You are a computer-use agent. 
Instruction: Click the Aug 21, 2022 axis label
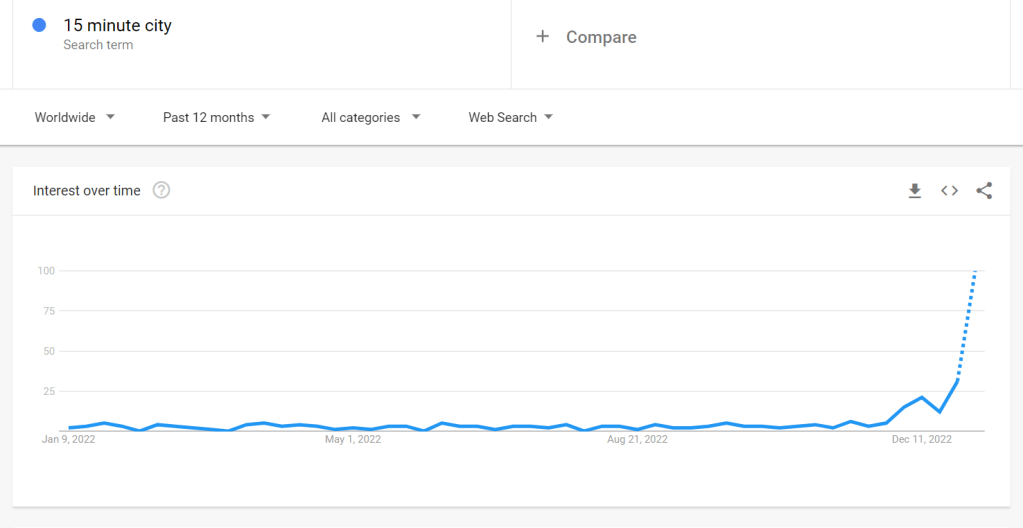637,439
